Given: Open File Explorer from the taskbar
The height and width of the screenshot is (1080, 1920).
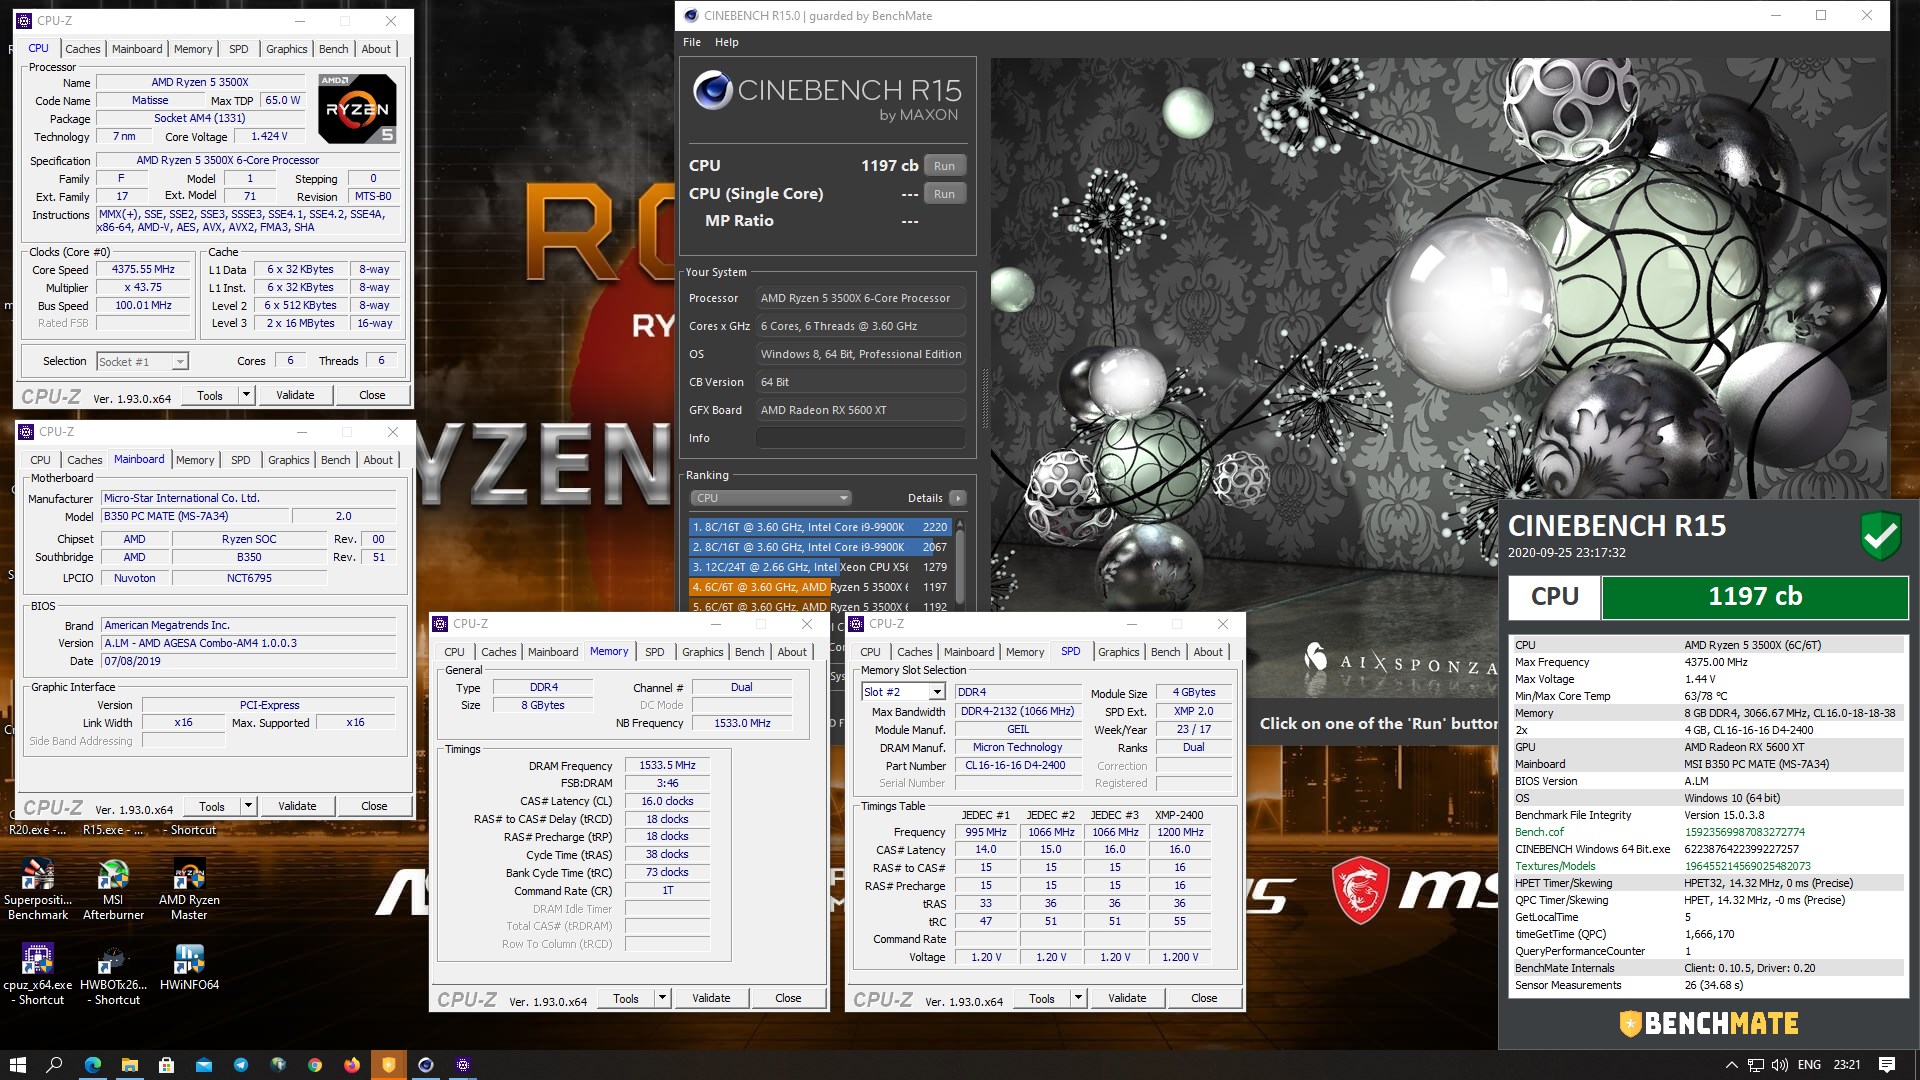Looking at the screenshot, I should tap(130, 1065).
